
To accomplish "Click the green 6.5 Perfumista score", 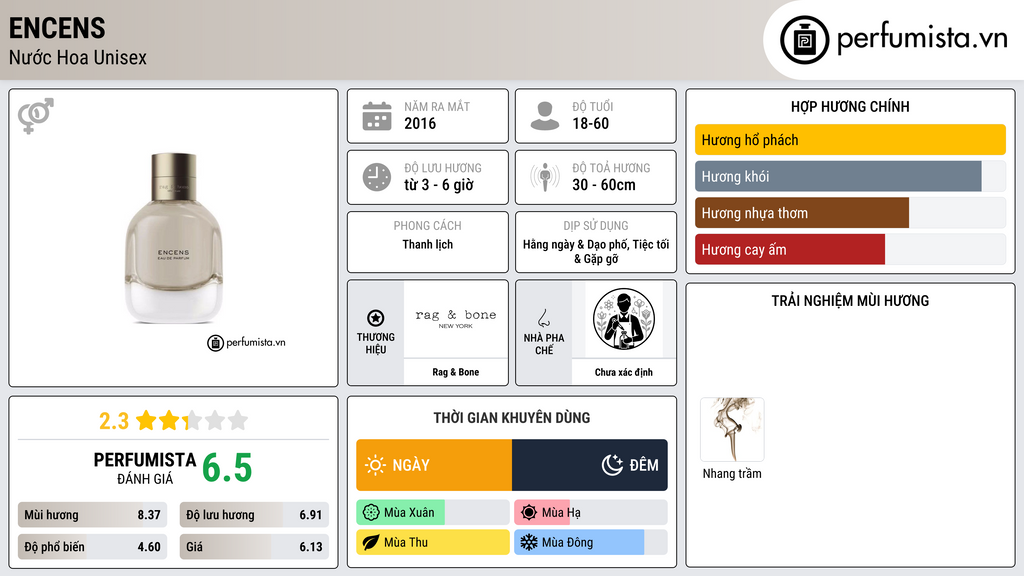I will point(227,468).
